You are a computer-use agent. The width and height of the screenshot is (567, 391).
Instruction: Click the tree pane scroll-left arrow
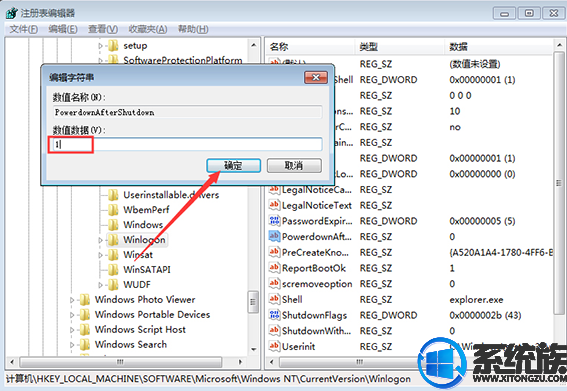tap(12, 362)
